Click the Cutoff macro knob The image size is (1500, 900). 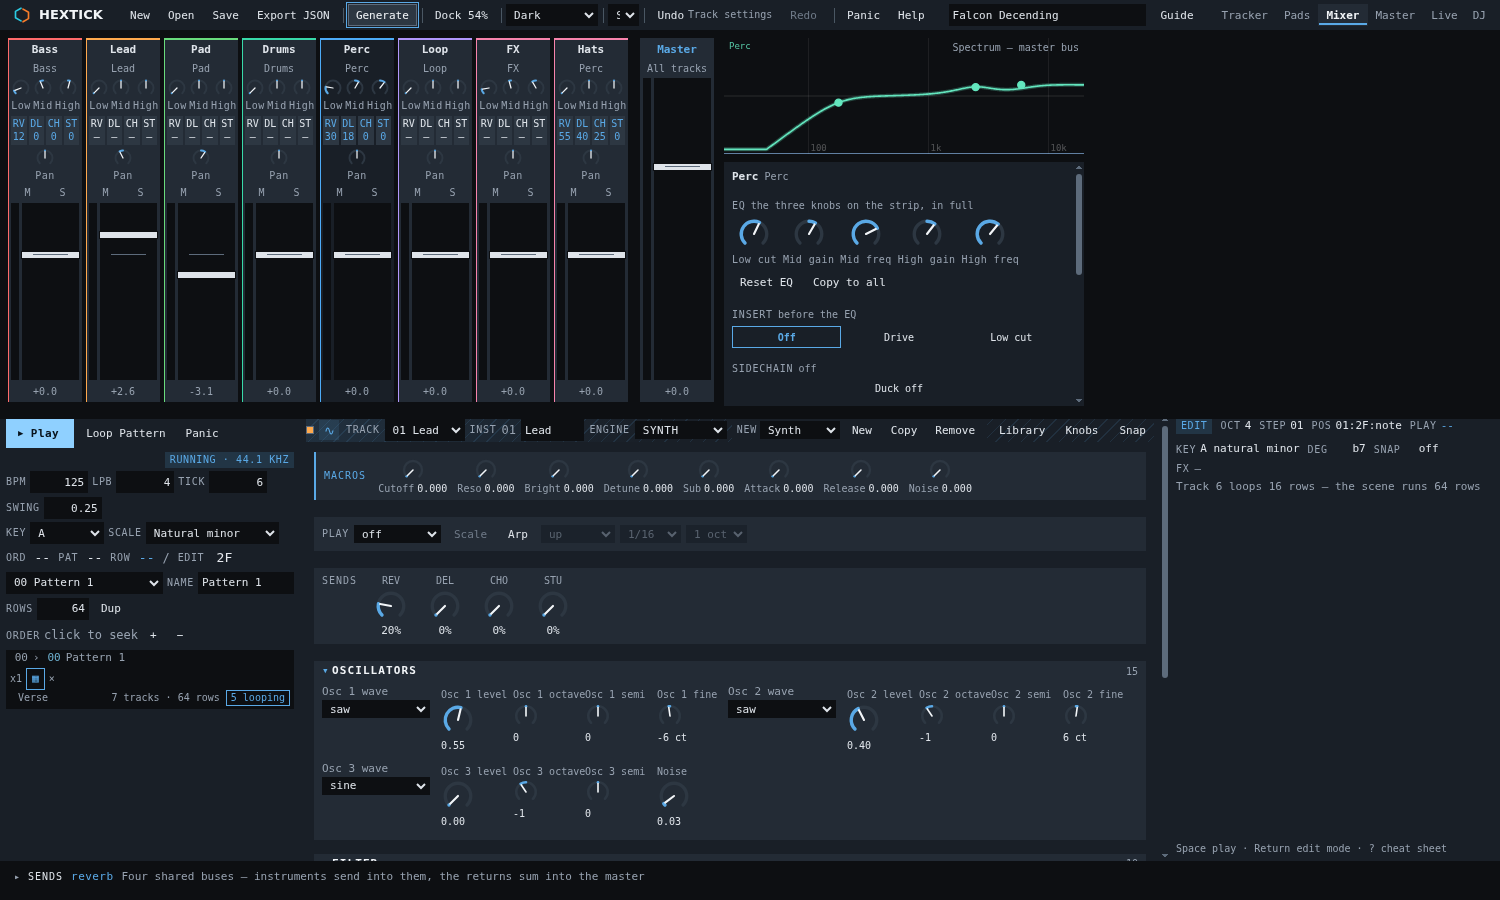tap(412, 470)
